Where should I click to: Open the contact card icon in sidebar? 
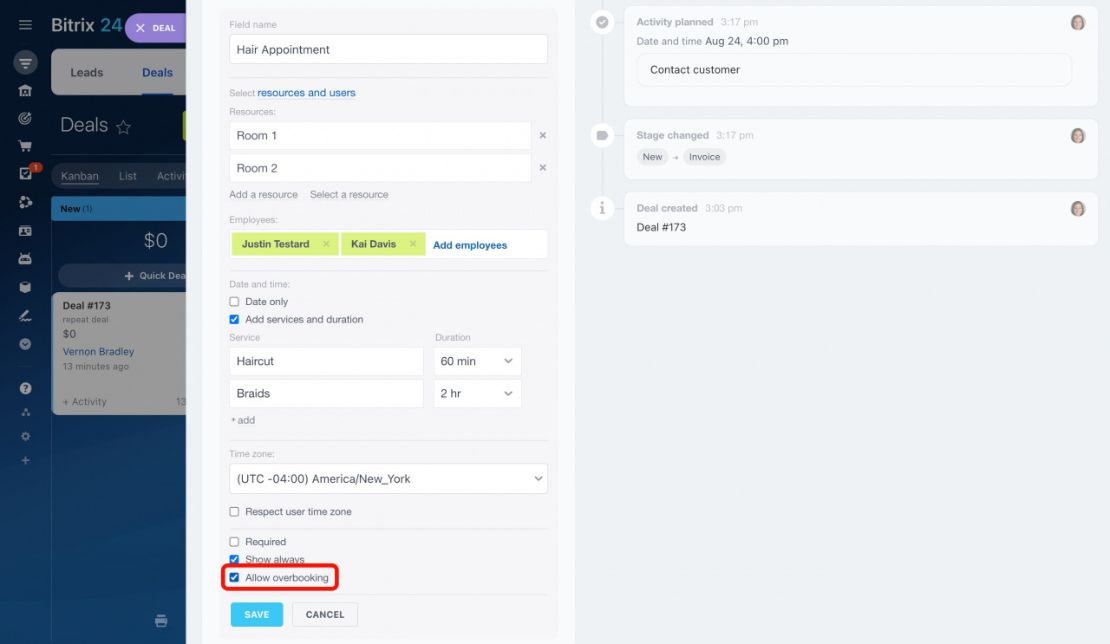[25, 231]
